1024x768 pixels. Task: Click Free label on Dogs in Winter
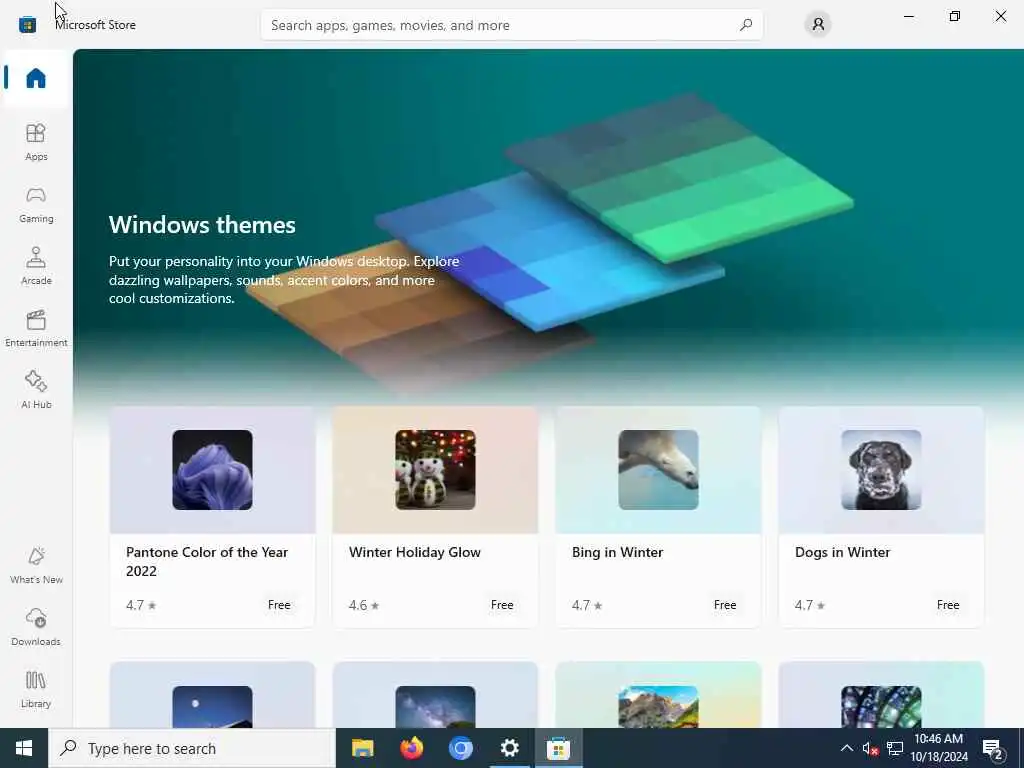tap(948, 605)
